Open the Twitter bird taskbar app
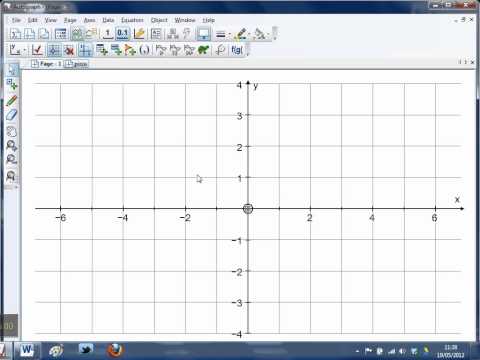Viewport: 480px width, 360px height. click(x=86, y=350)
